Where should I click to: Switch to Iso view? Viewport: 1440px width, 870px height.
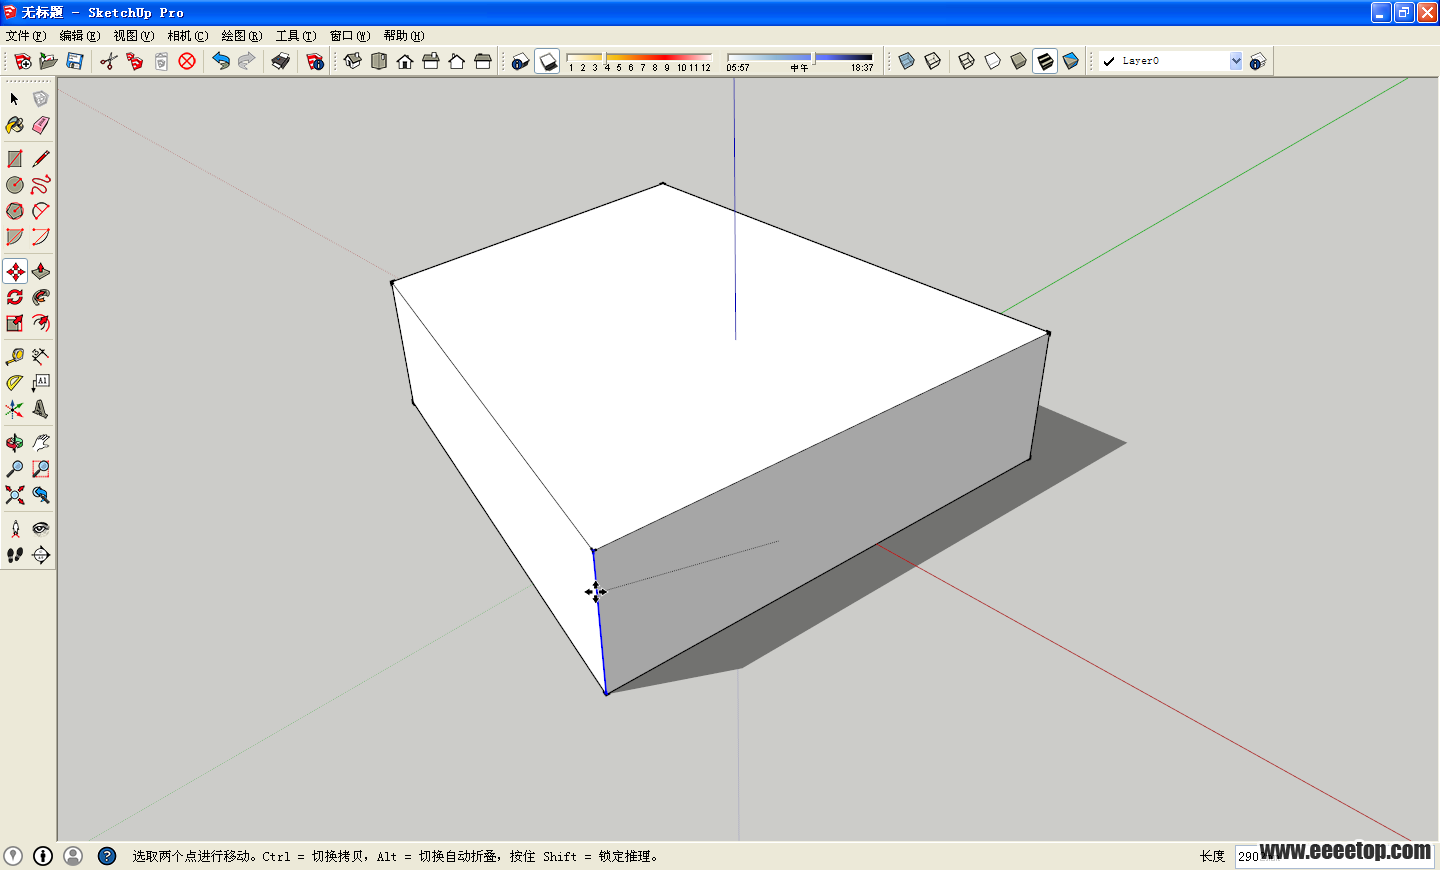(x=353, y=61)
